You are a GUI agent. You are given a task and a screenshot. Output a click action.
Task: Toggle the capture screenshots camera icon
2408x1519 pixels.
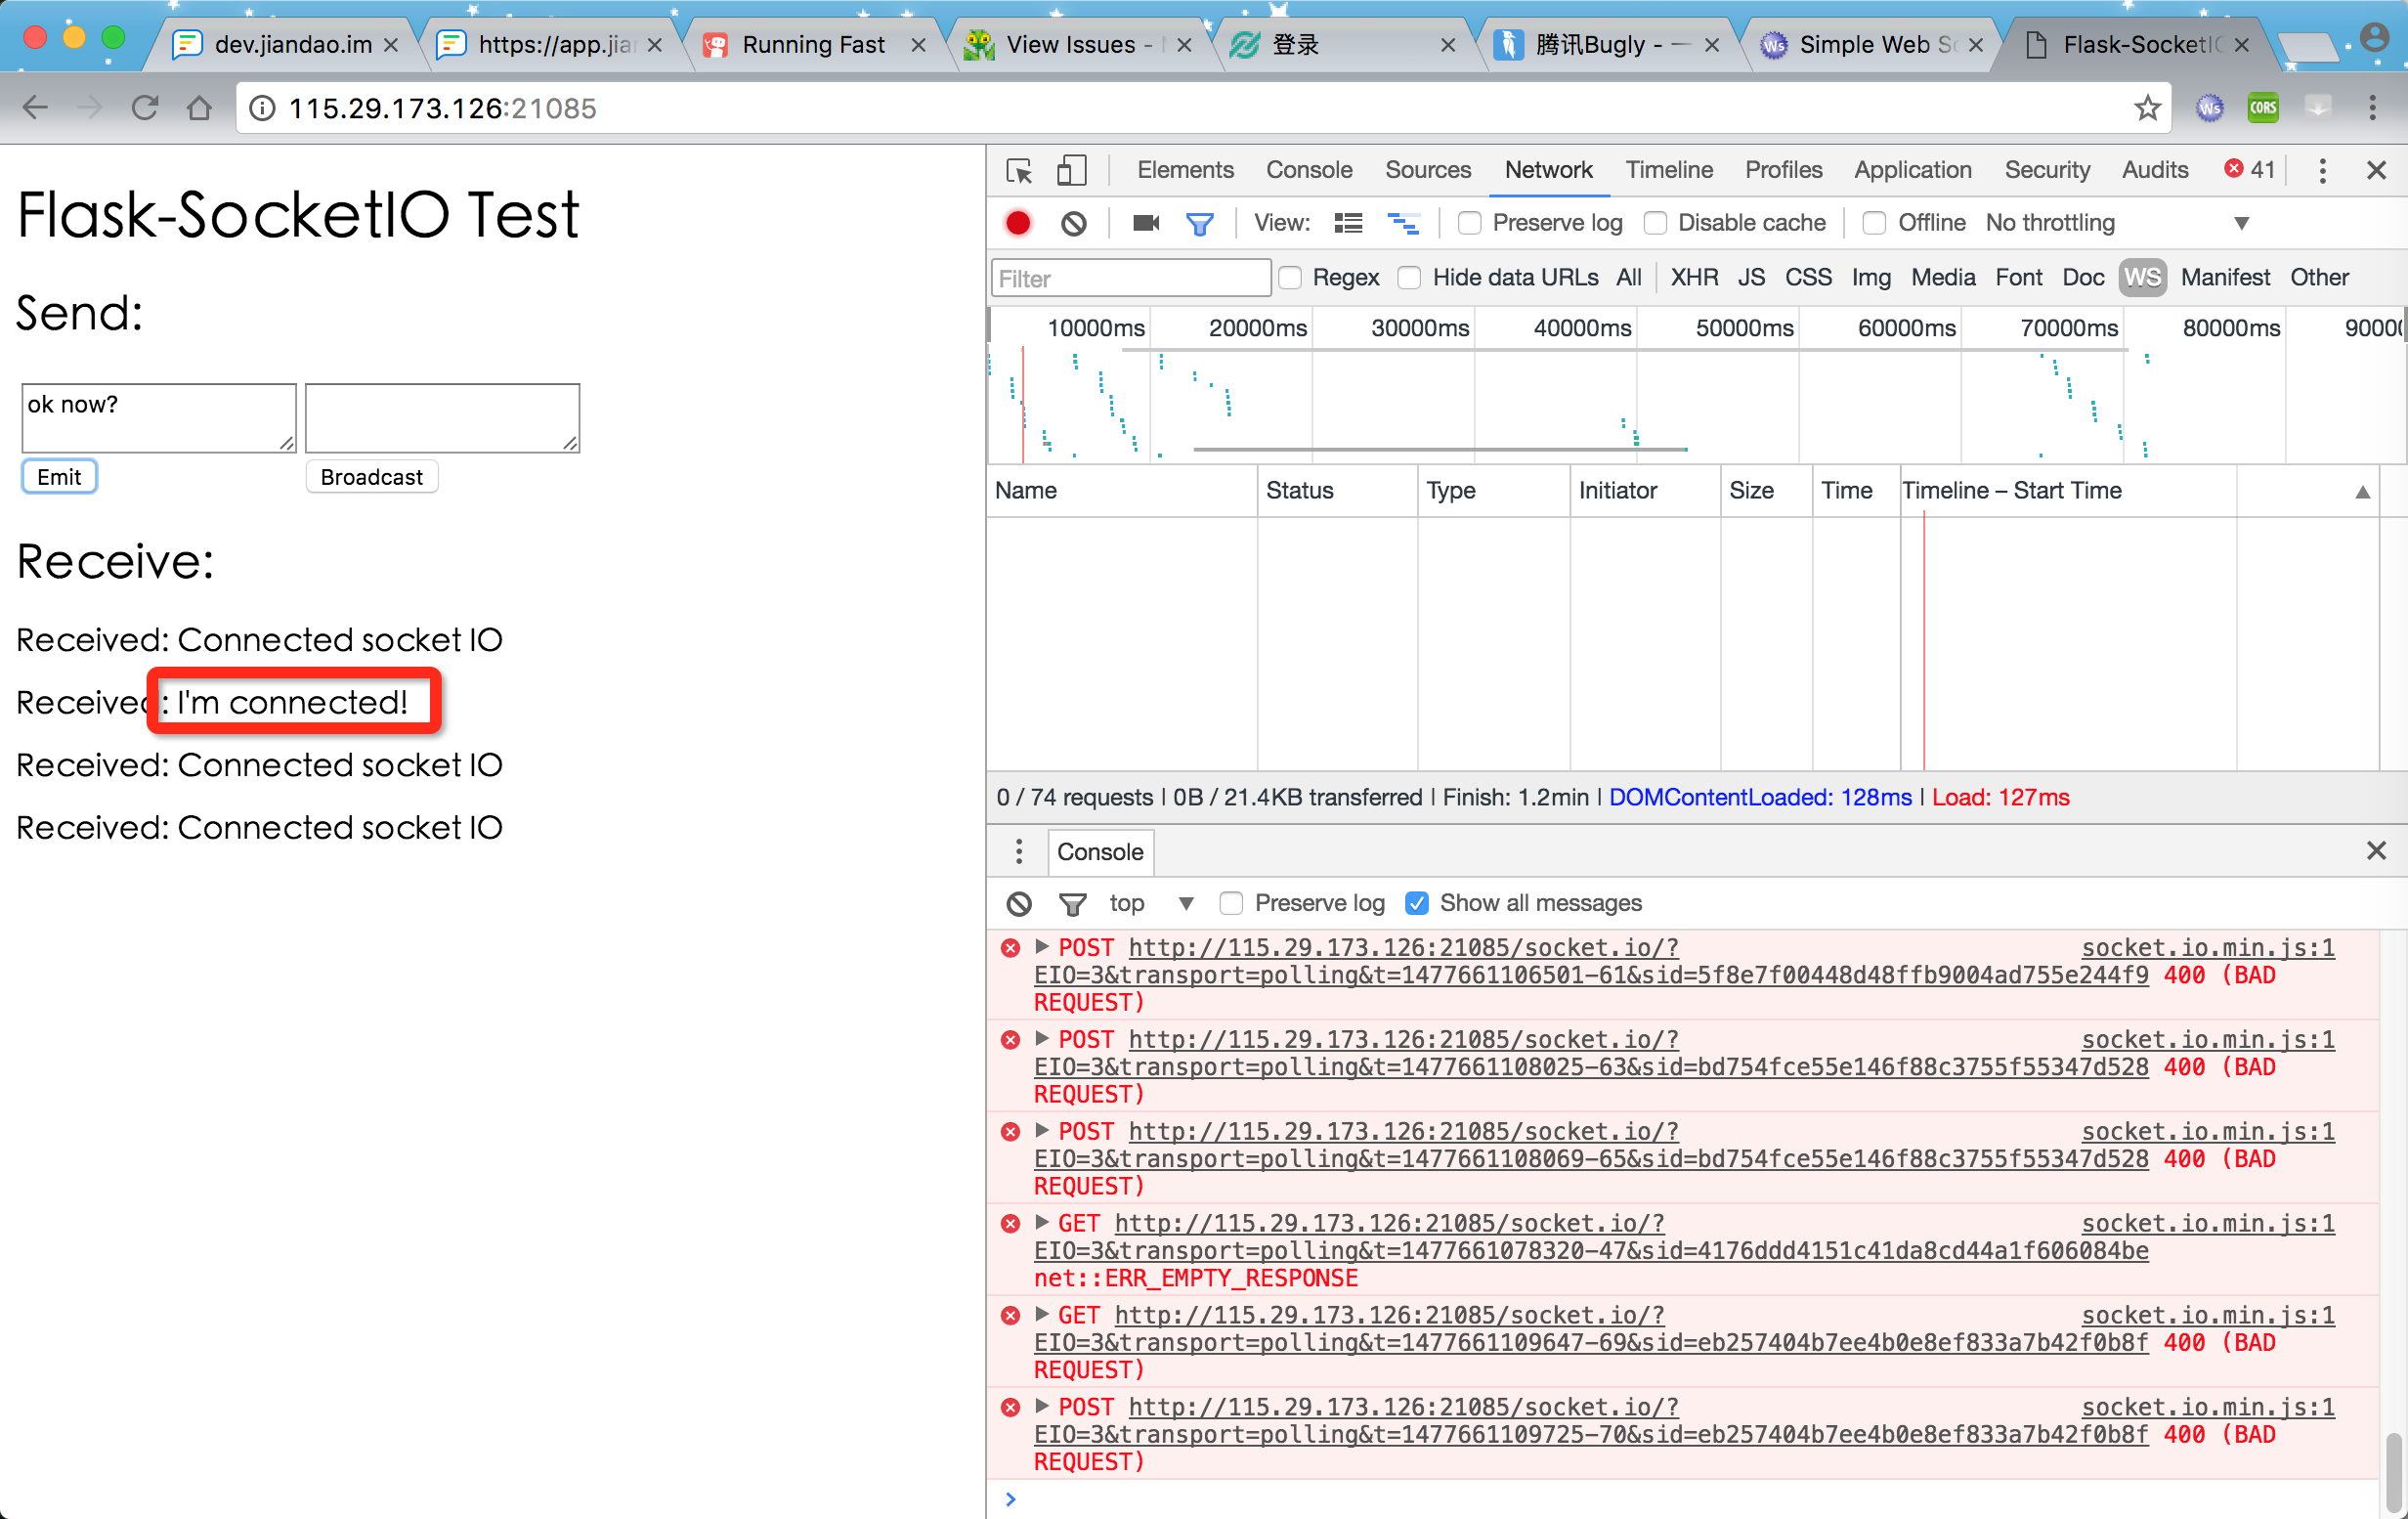click(x=1145, y=223)
